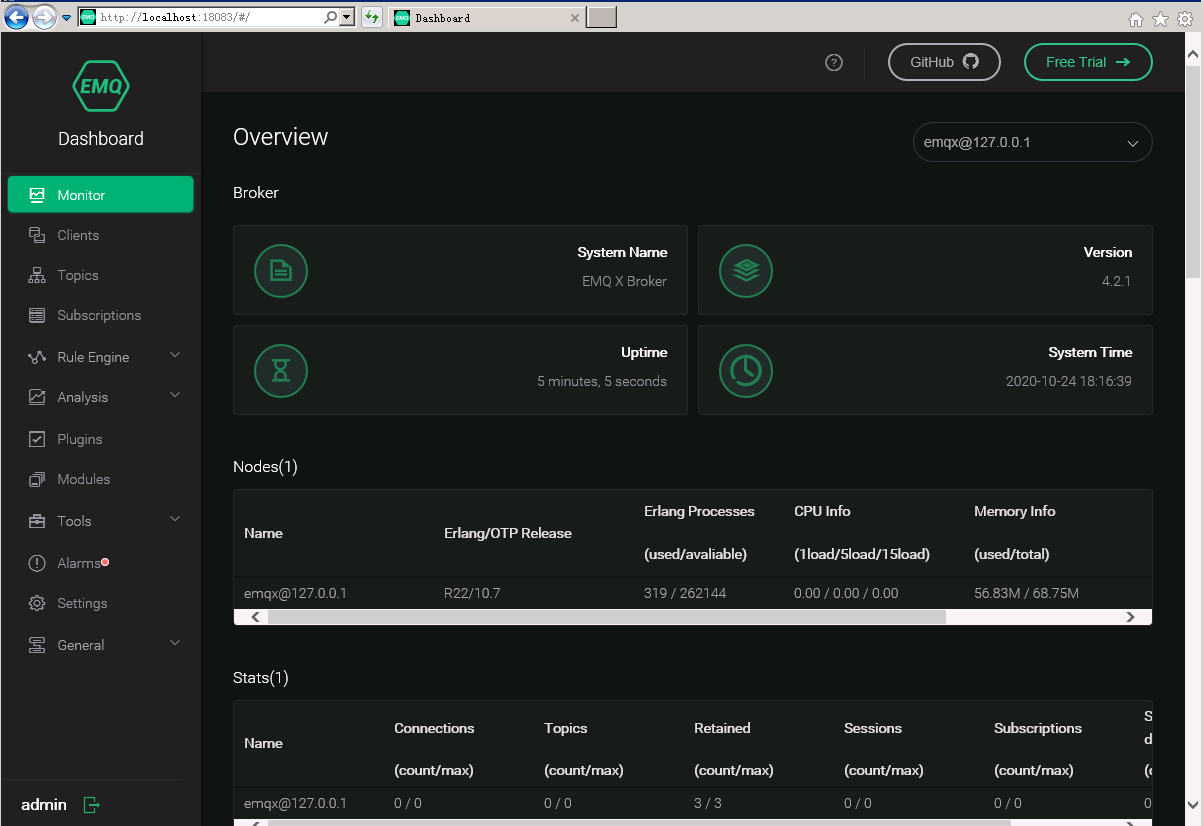The image size is (1203, 826).
Task: Click the System Time clock icon
Action: tap(745, 371)
